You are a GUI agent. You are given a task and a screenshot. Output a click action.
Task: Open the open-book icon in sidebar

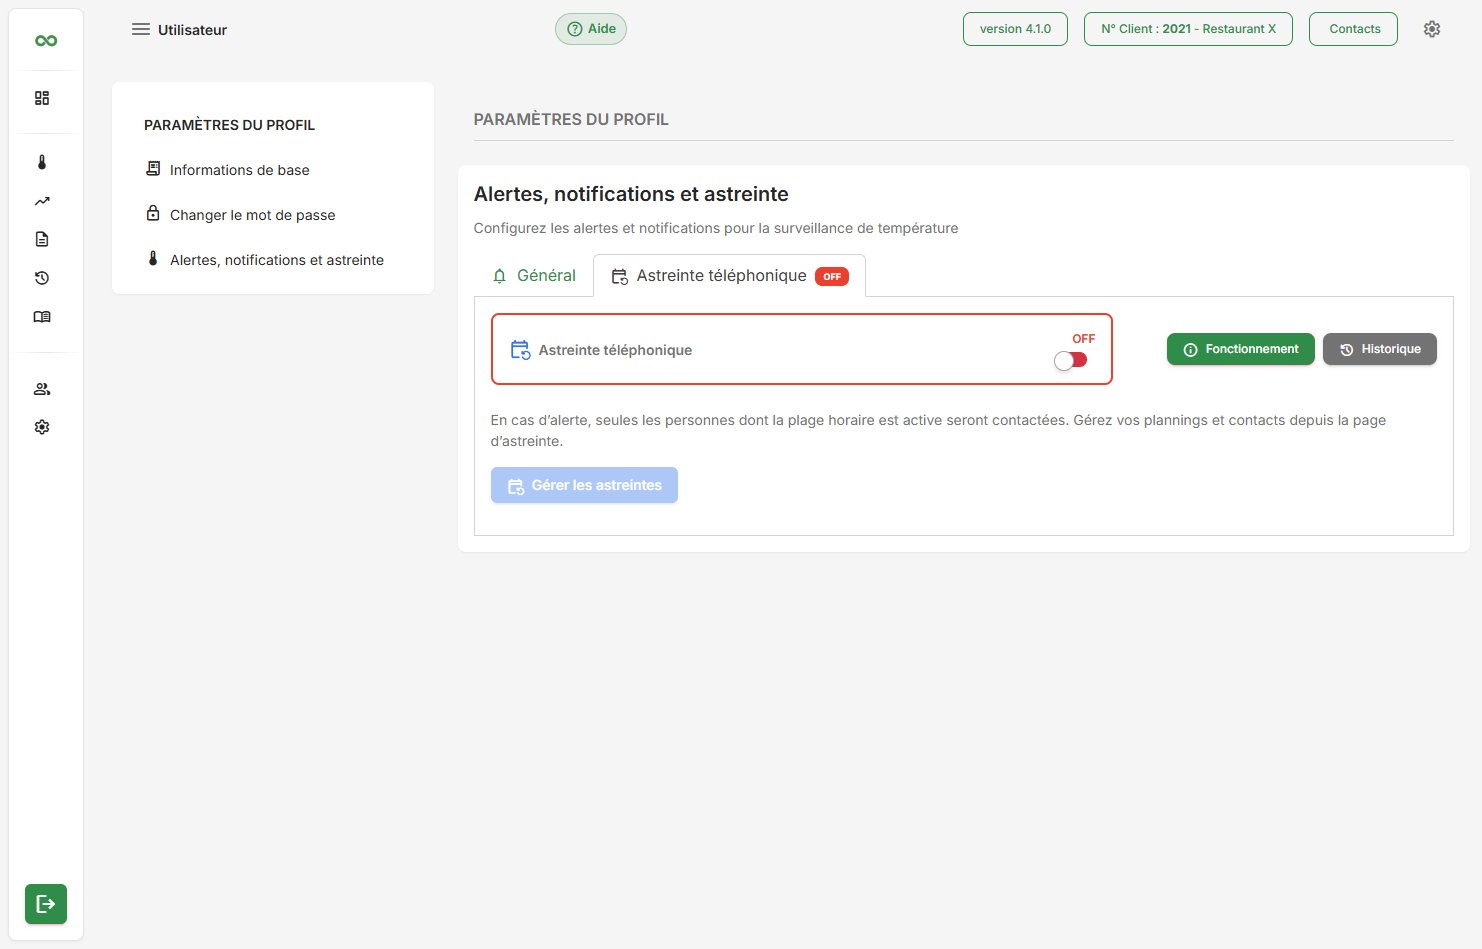tap(42, 317)
